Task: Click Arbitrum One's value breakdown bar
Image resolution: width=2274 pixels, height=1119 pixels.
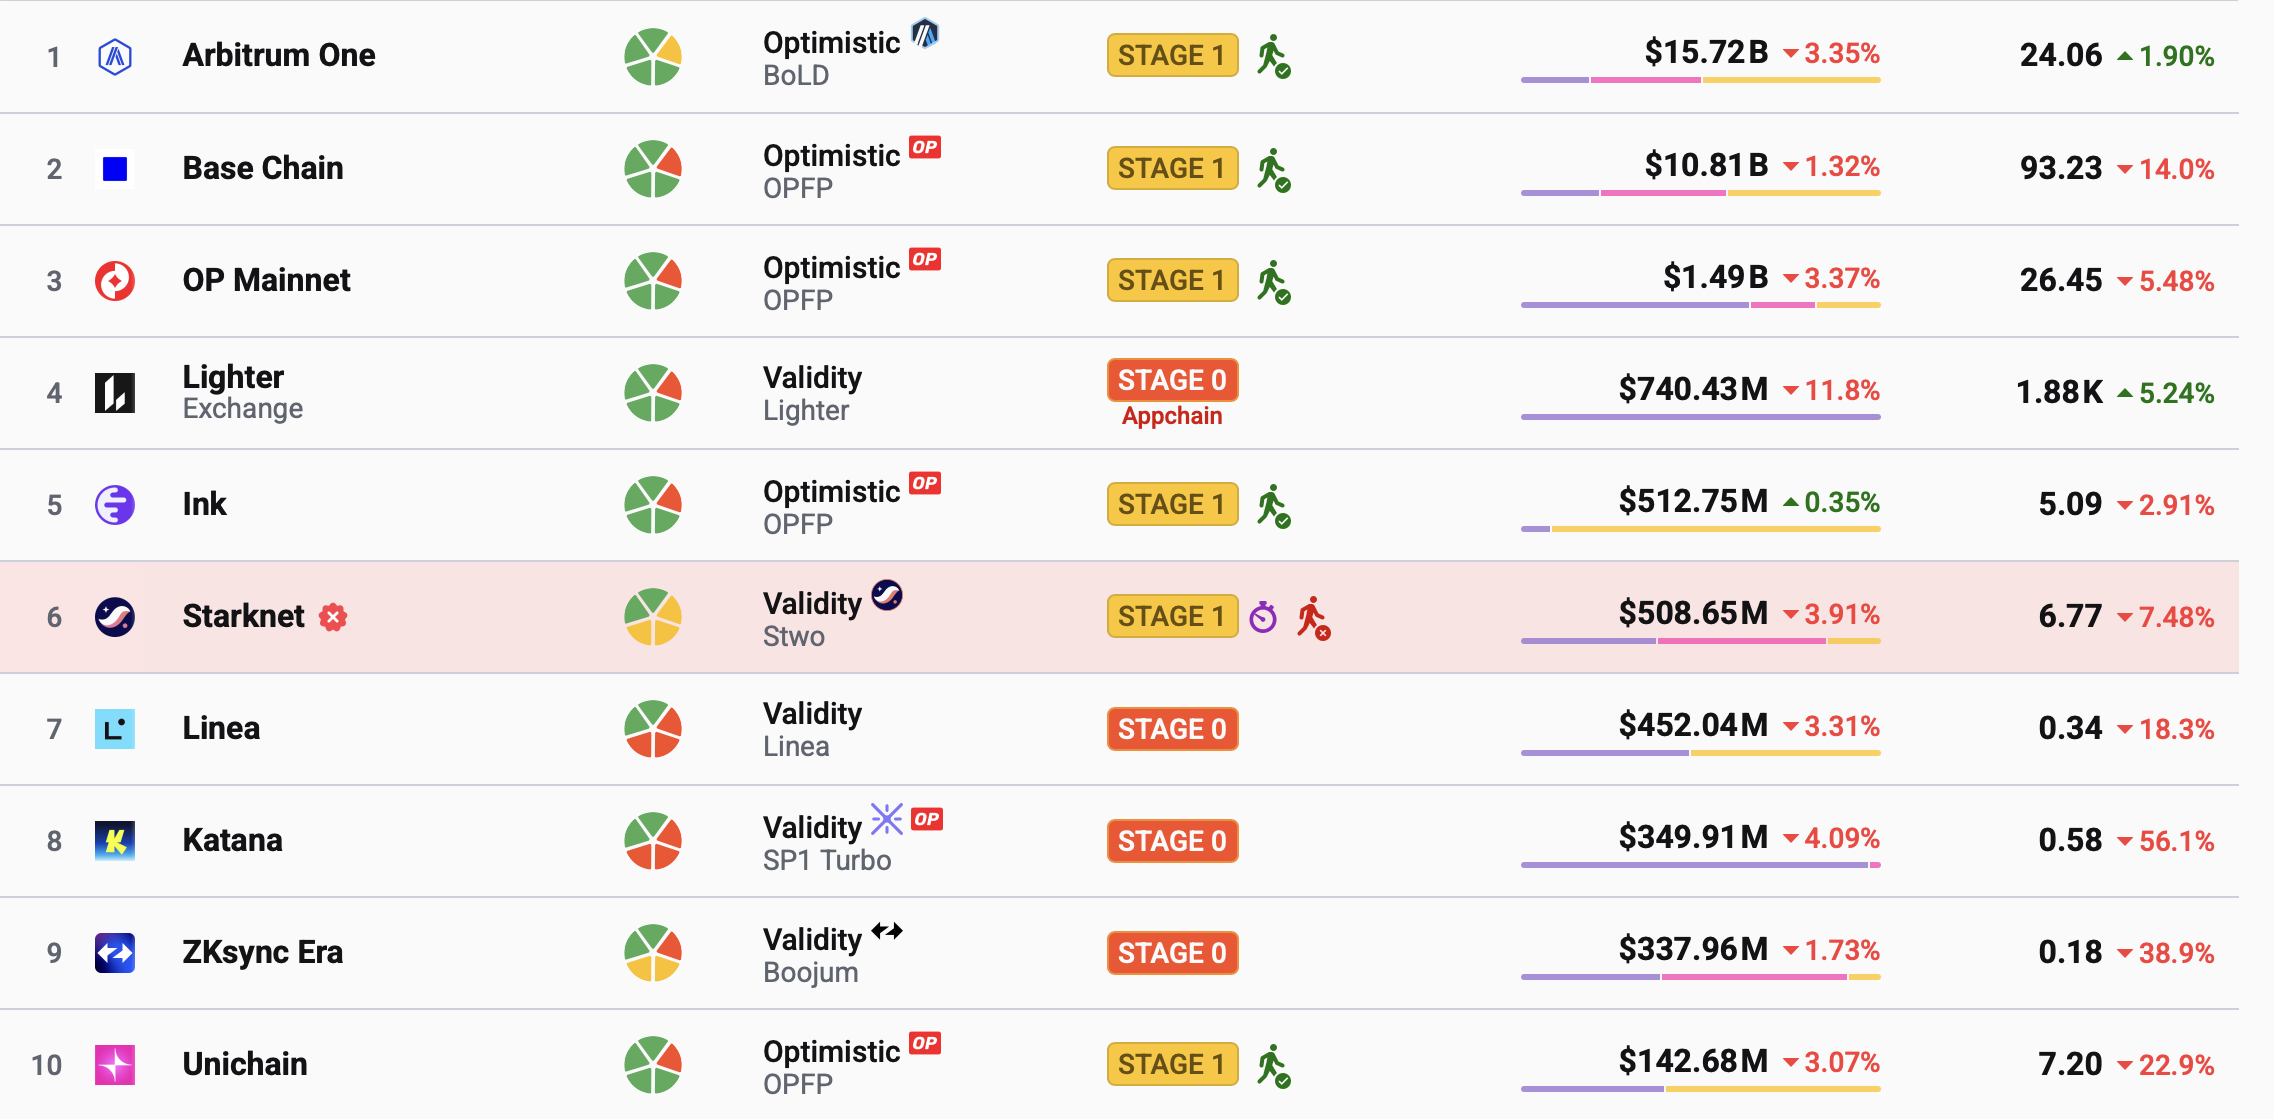Action: click(x=1700, y=80)
